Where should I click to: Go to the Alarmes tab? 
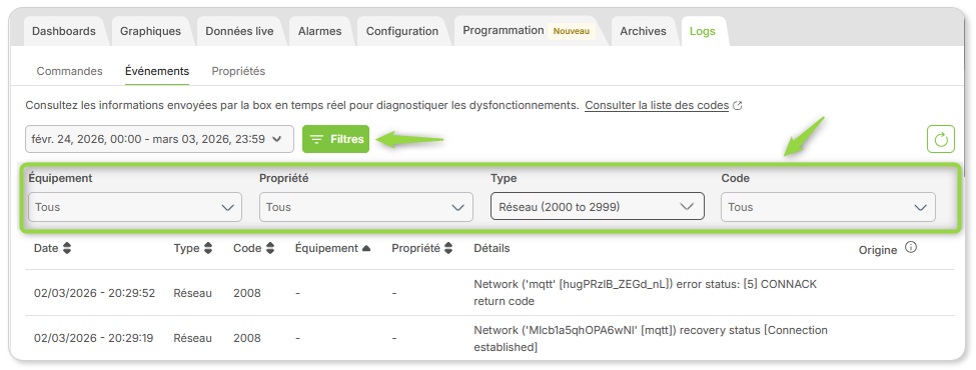click(x=320, y=31)
